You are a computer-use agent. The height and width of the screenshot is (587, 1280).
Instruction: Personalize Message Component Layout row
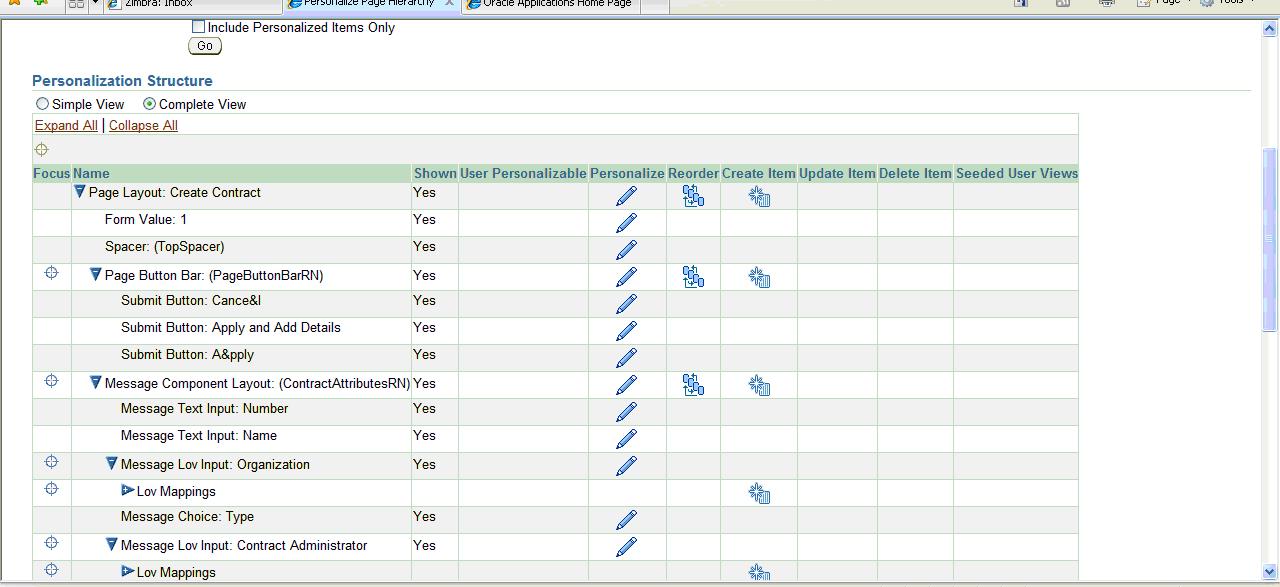[626, 385]
